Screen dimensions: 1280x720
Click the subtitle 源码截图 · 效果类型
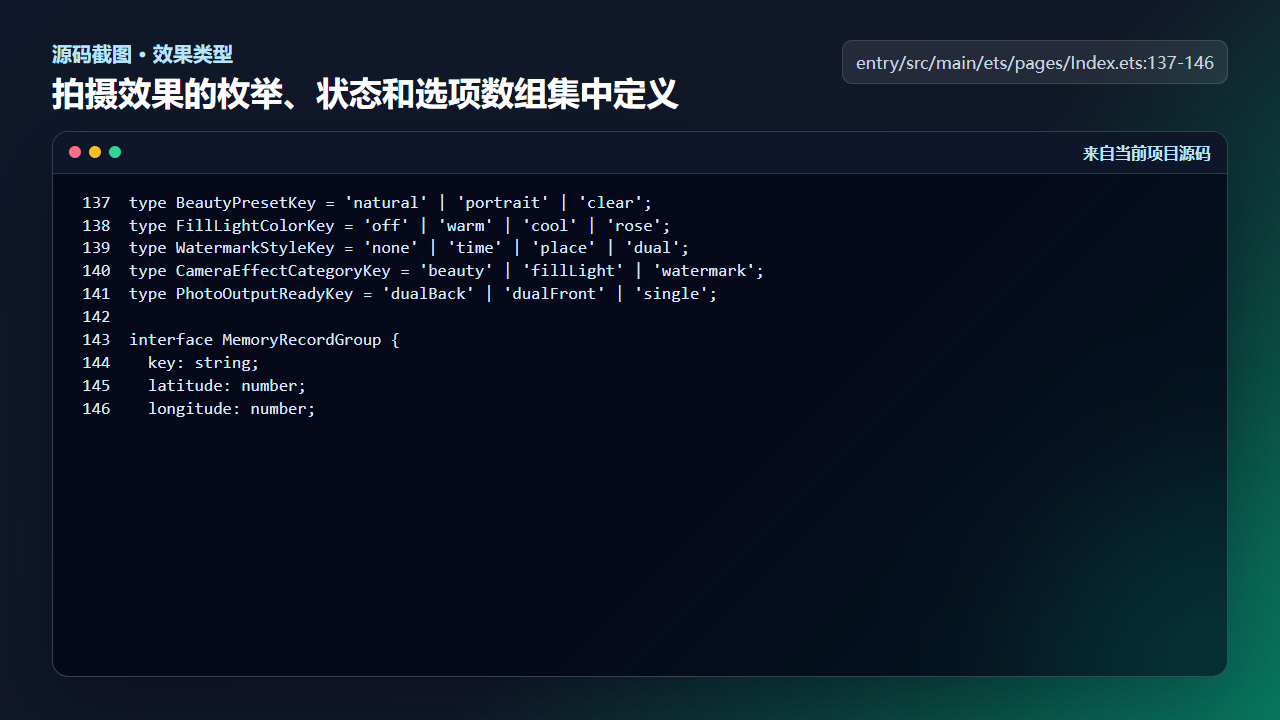[x=142, y=54]
